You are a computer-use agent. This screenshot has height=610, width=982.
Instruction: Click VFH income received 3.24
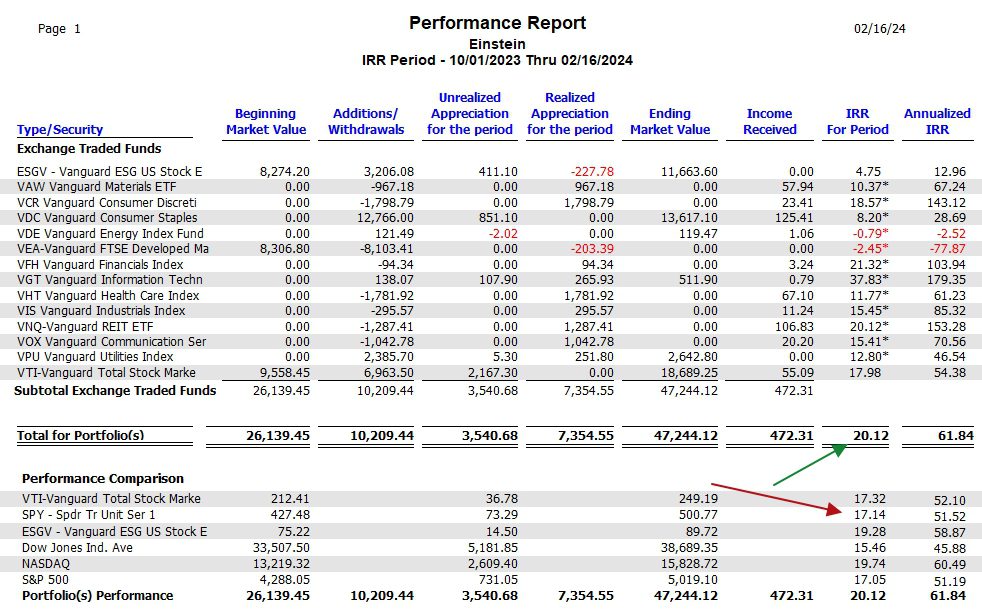pyautogui.click(x=801, y=264)
